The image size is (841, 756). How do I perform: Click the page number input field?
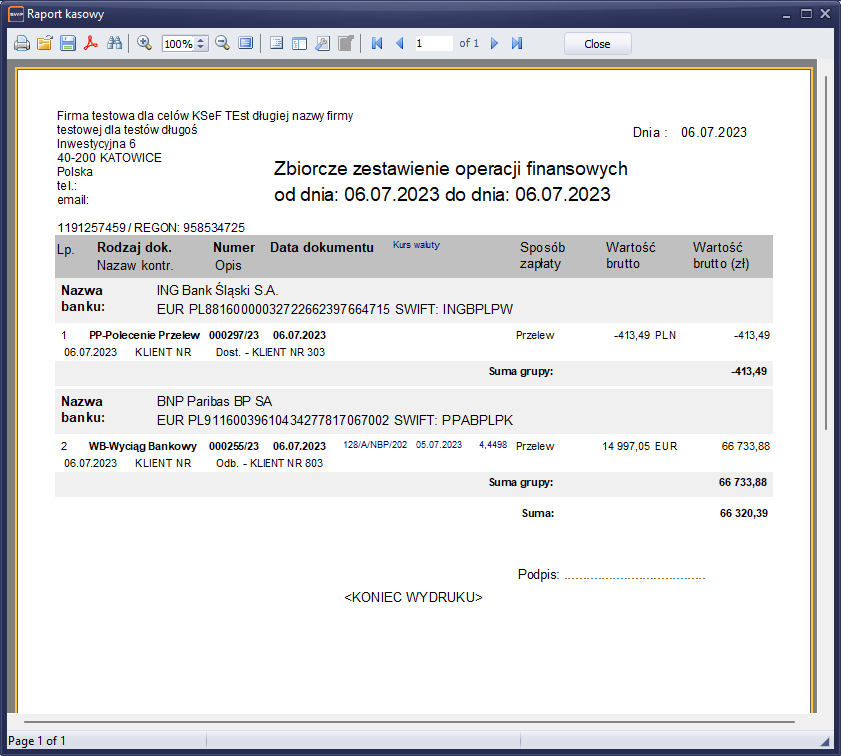pos(433,44)
